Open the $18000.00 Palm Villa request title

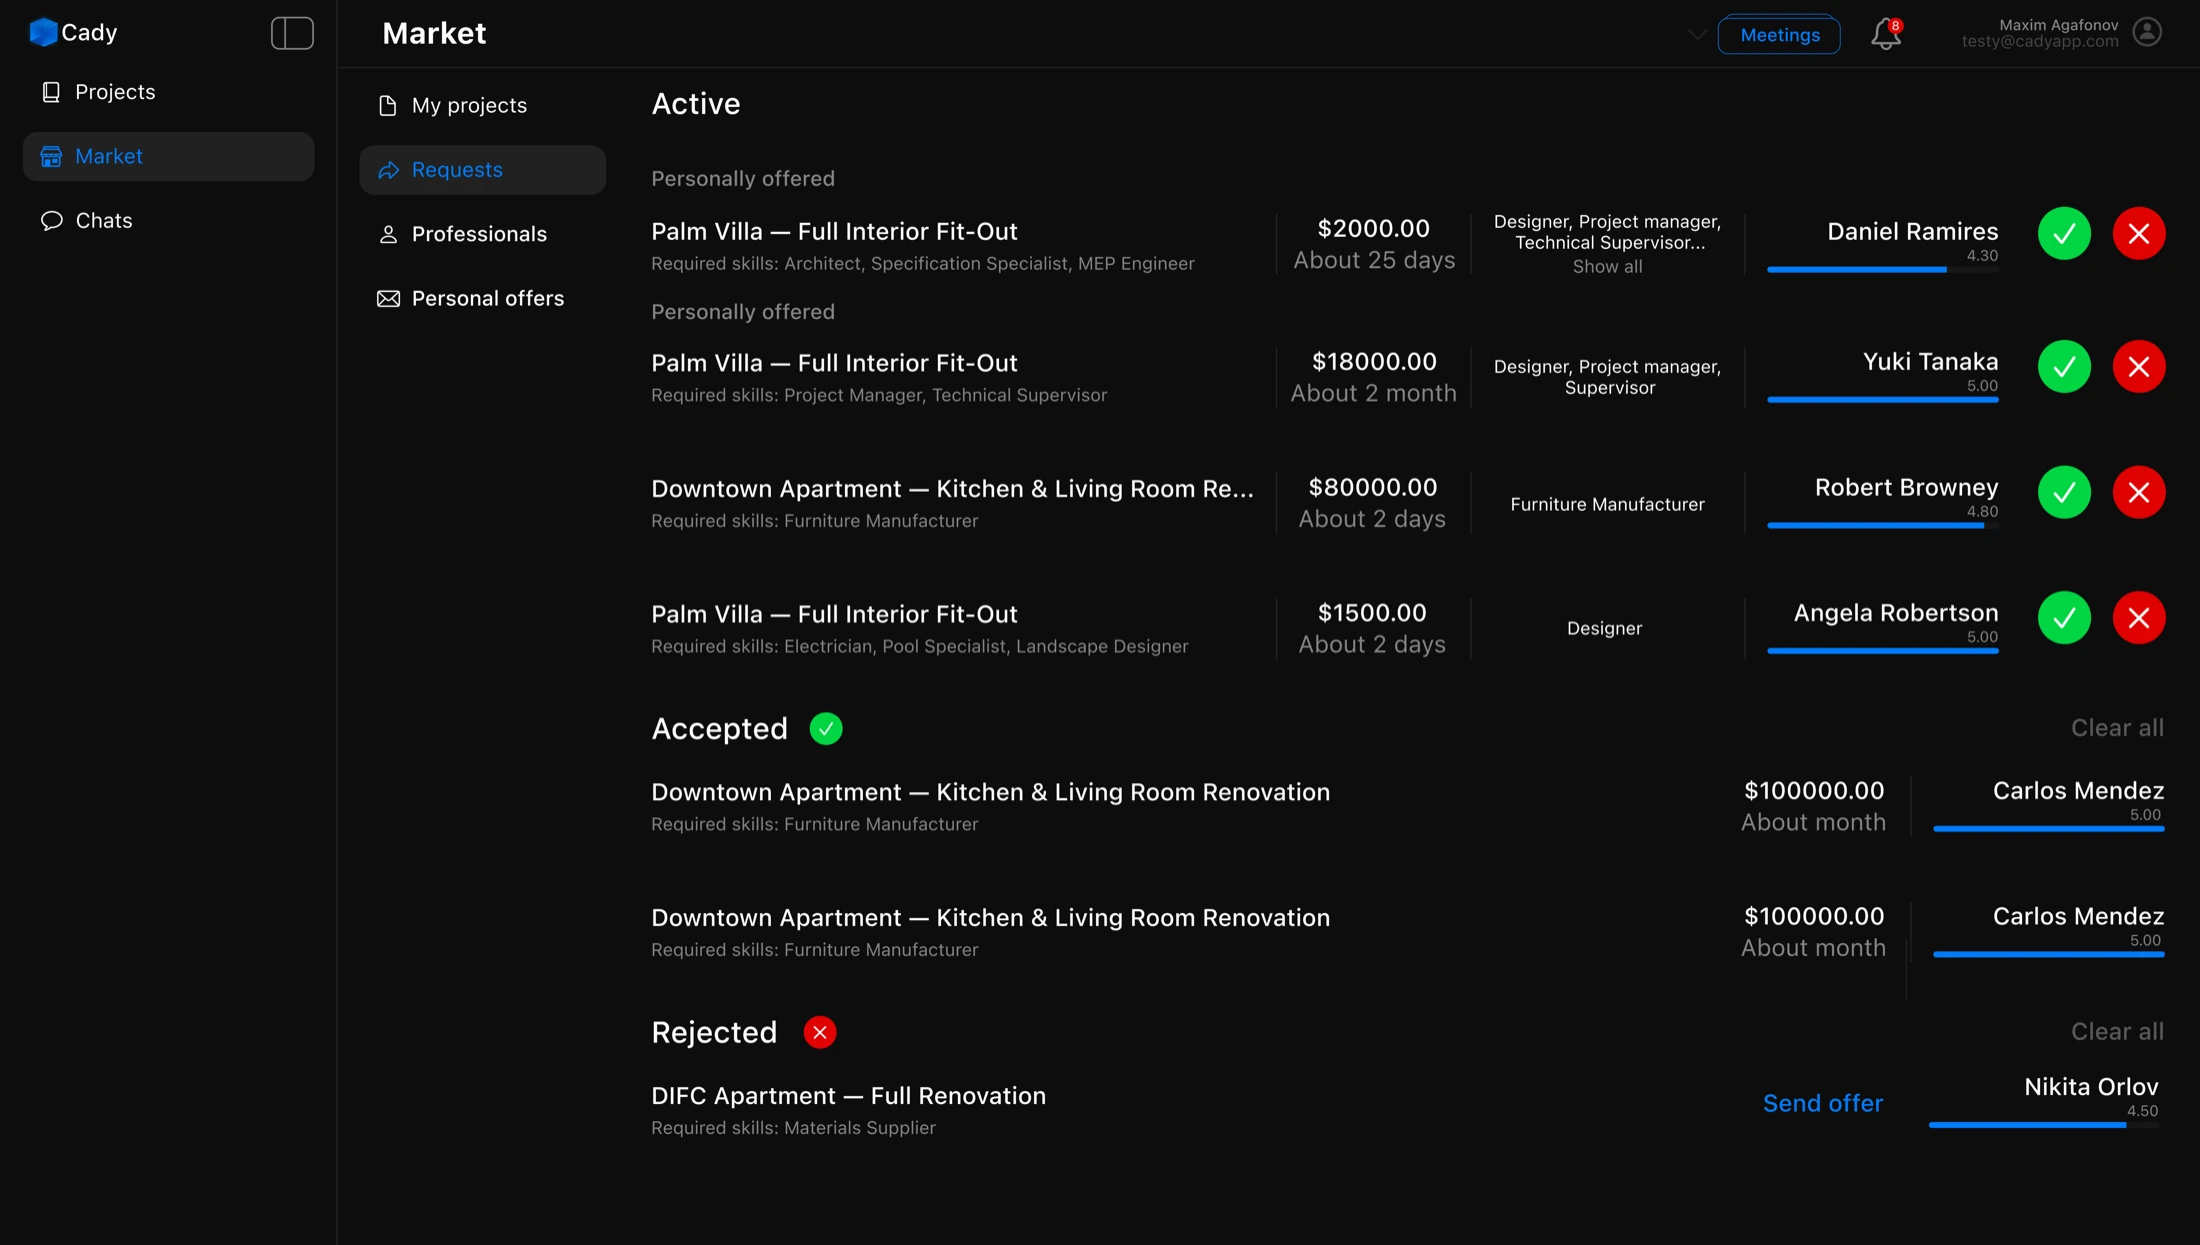834,363
